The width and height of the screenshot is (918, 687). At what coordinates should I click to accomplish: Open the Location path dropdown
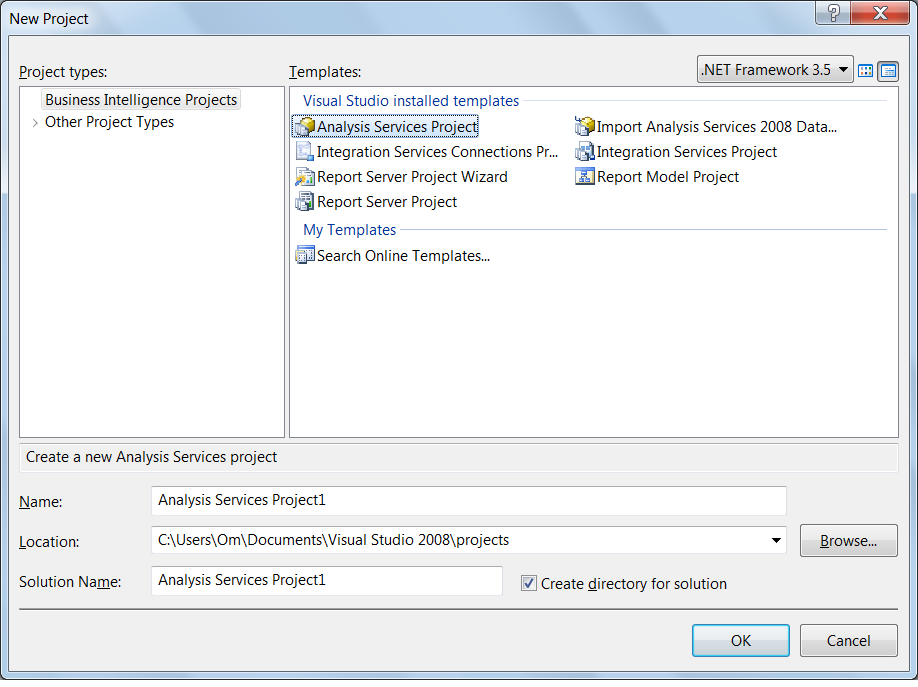coord(777,540)
